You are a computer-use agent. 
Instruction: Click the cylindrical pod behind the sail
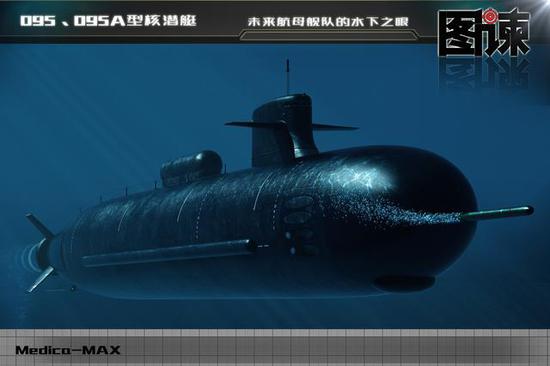click(192, 168)
